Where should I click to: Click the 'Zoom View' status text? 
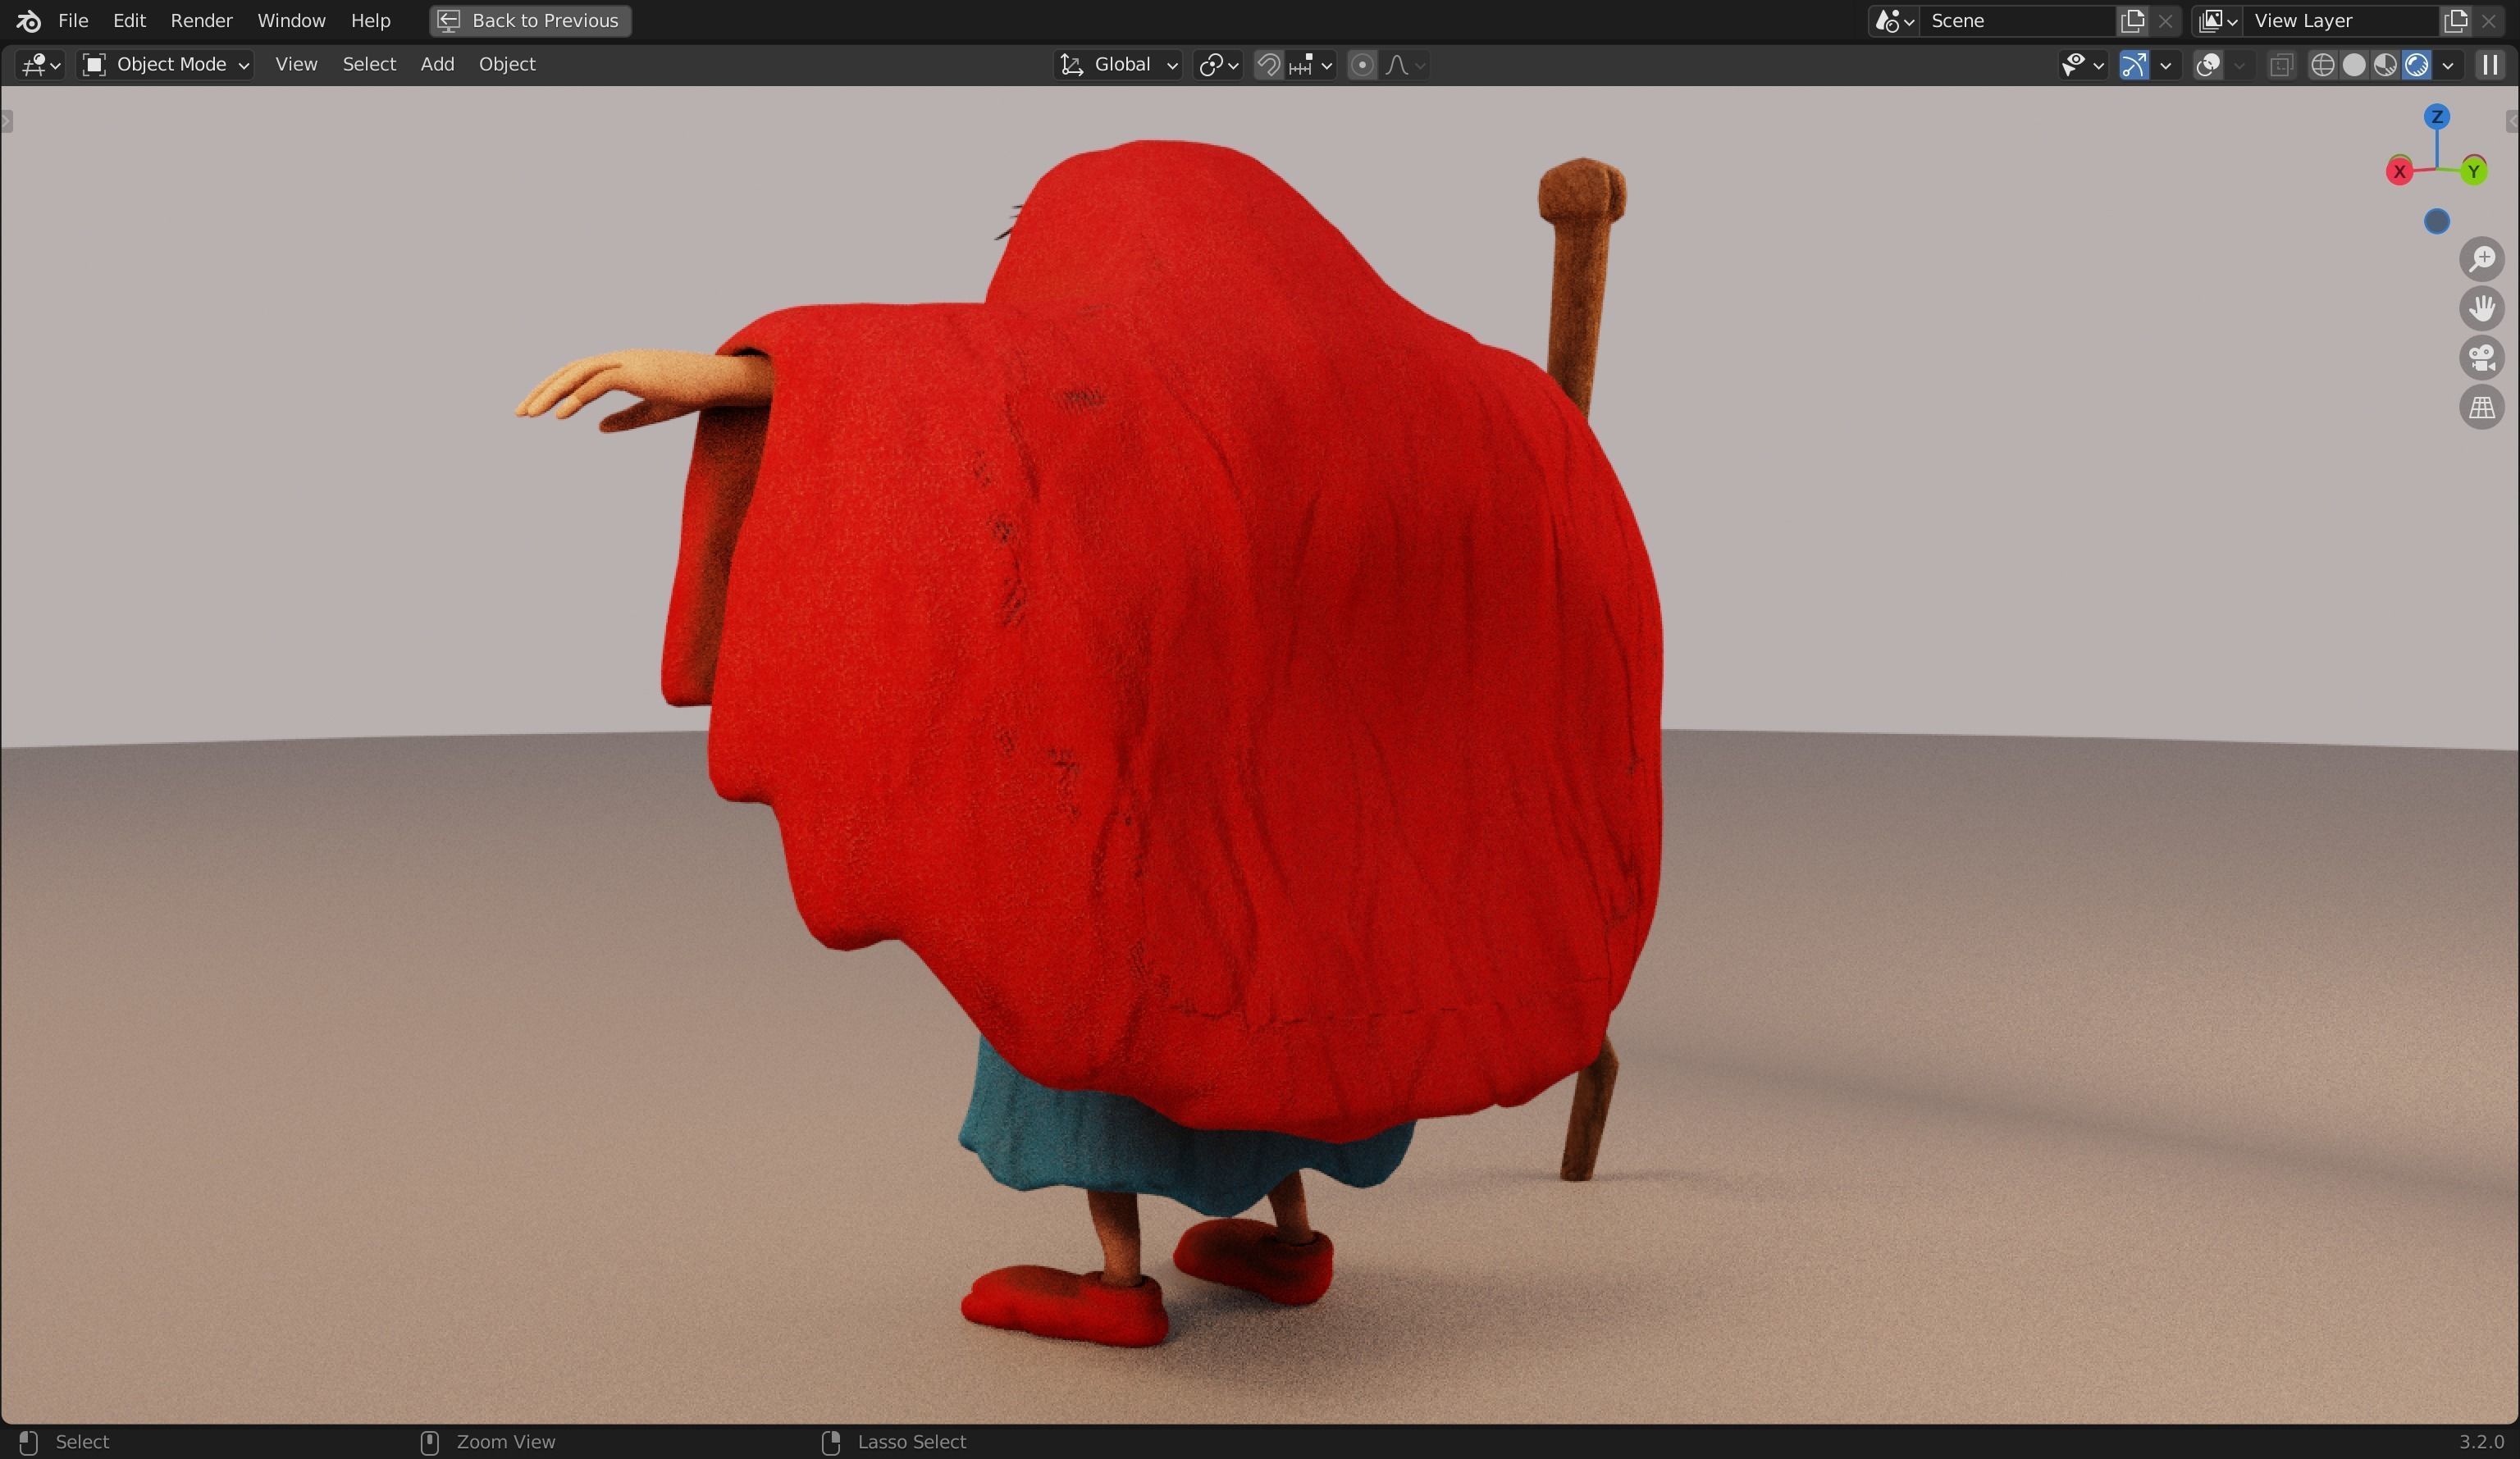[x=506, y=1442]
